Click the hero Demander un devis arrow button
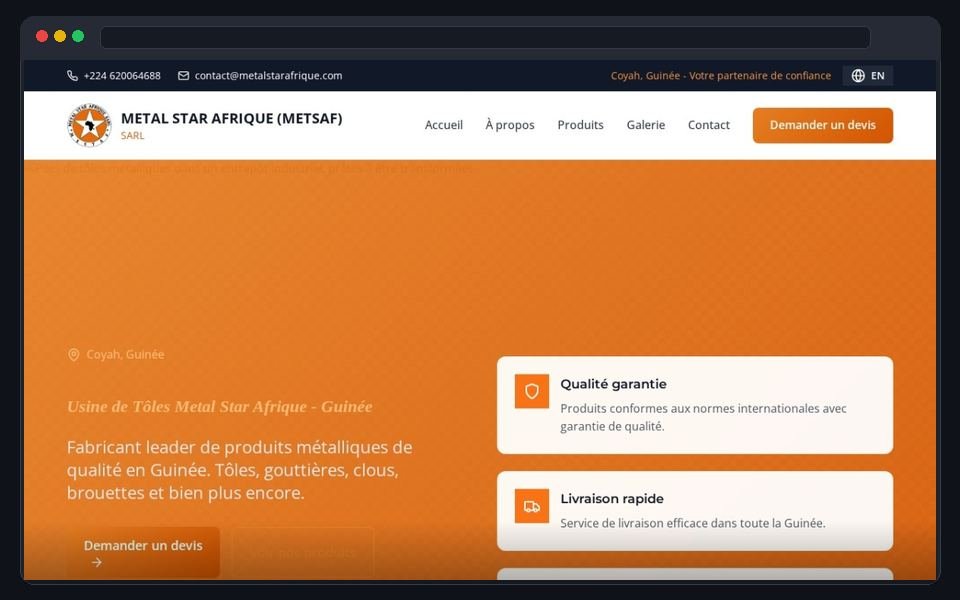Image resolution: width=960 pixels, height=600 pixels. point(143,553)
